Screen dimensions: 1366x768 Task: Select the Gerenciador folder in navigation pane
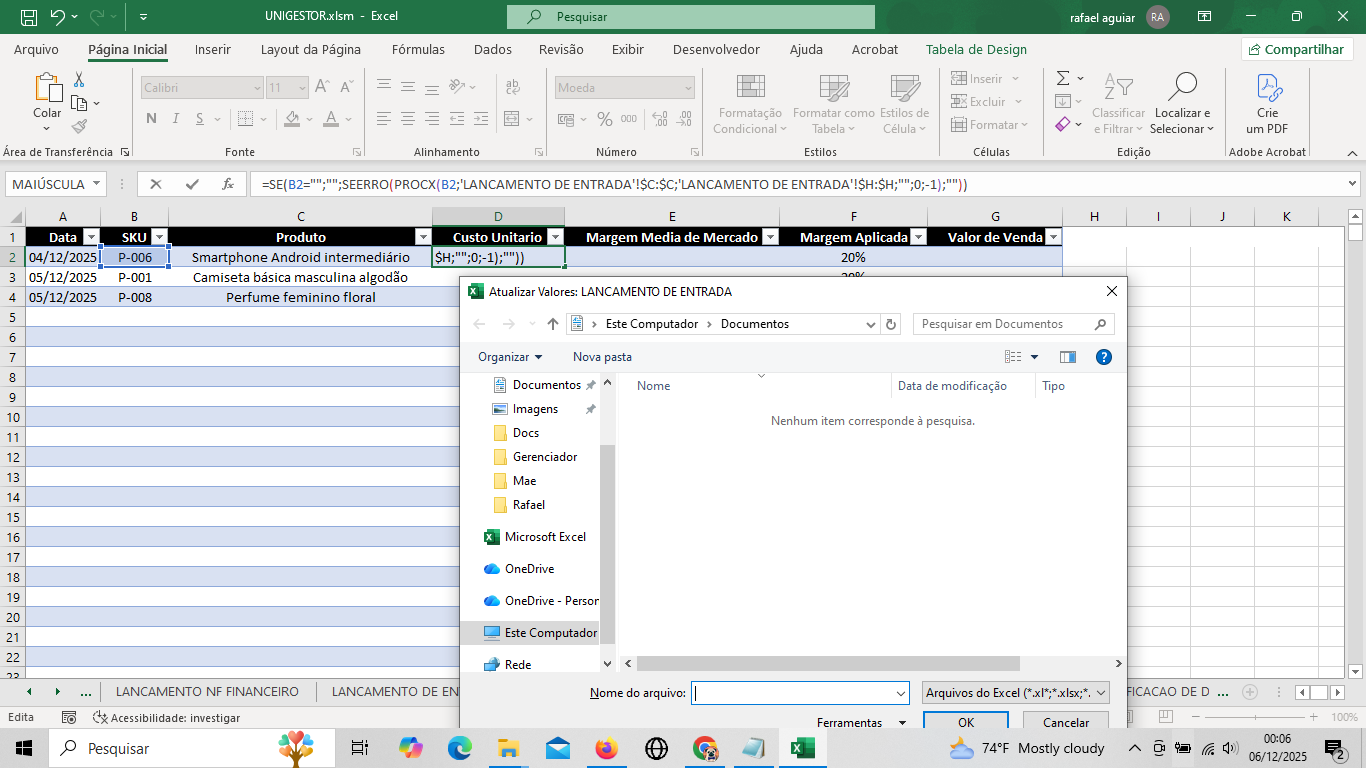544,457
